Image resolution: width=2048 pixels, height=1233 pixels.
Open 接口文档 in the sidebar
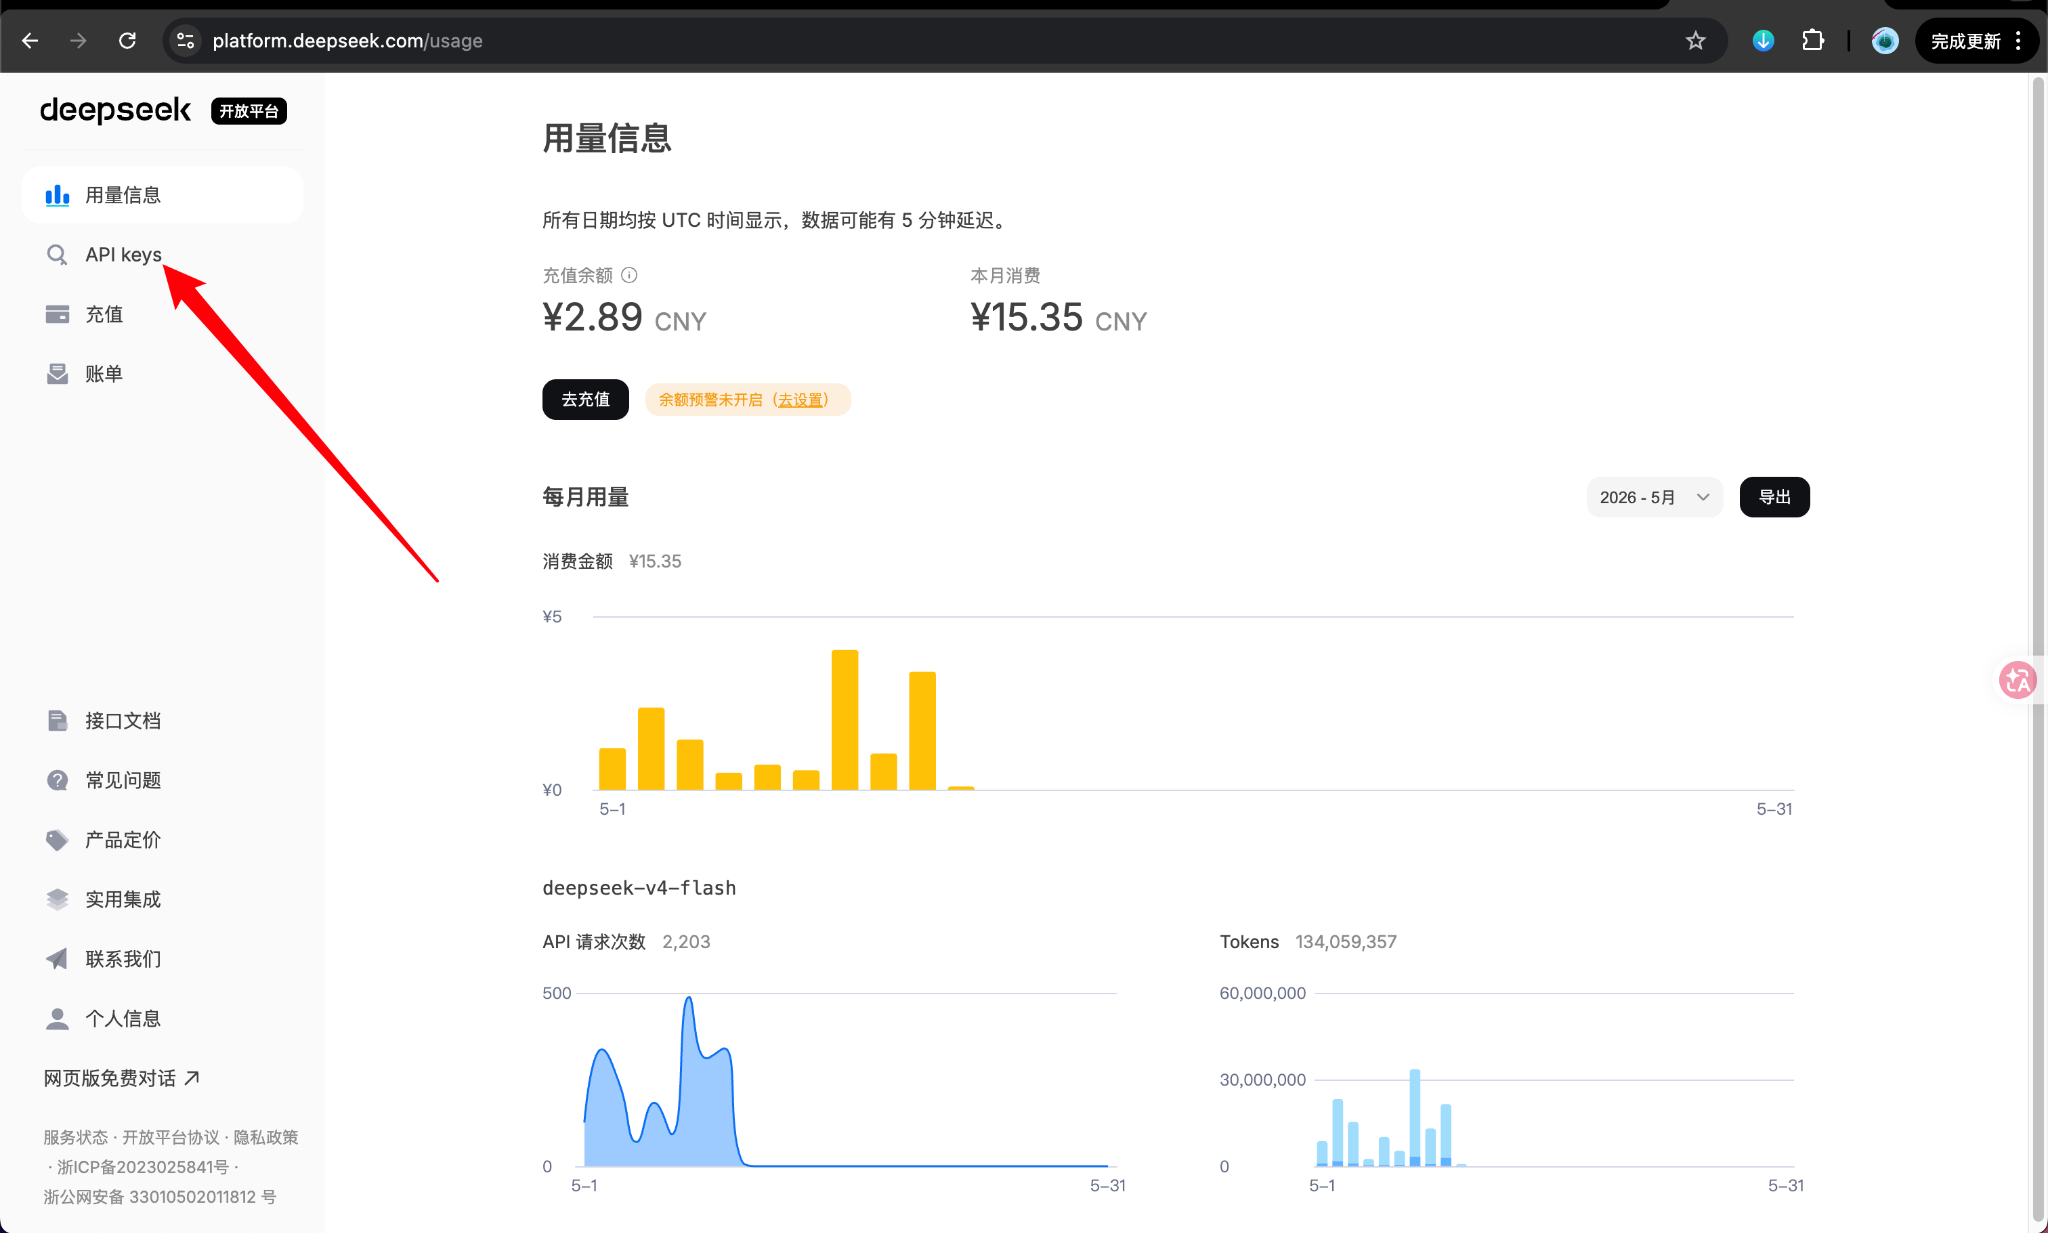click(x=162, y=721)
